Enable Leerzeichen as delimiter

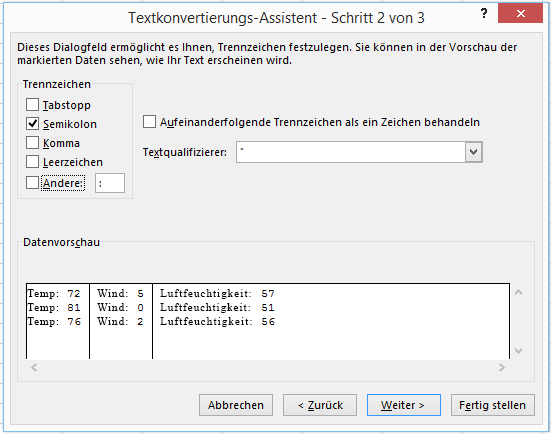(x=32, y=162)
